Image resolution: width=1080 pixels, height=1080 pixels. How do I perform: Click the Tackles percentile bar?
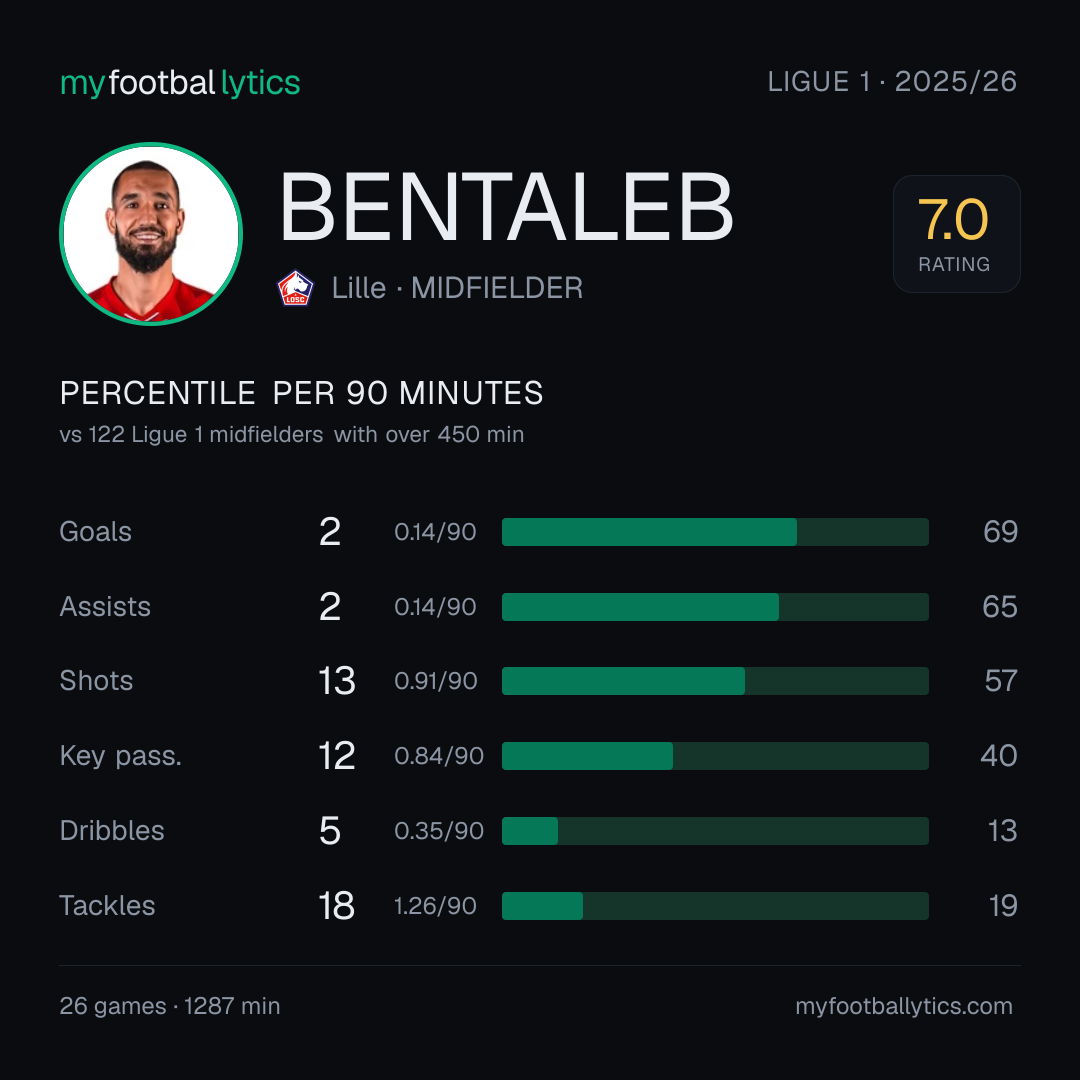point(715,906)
